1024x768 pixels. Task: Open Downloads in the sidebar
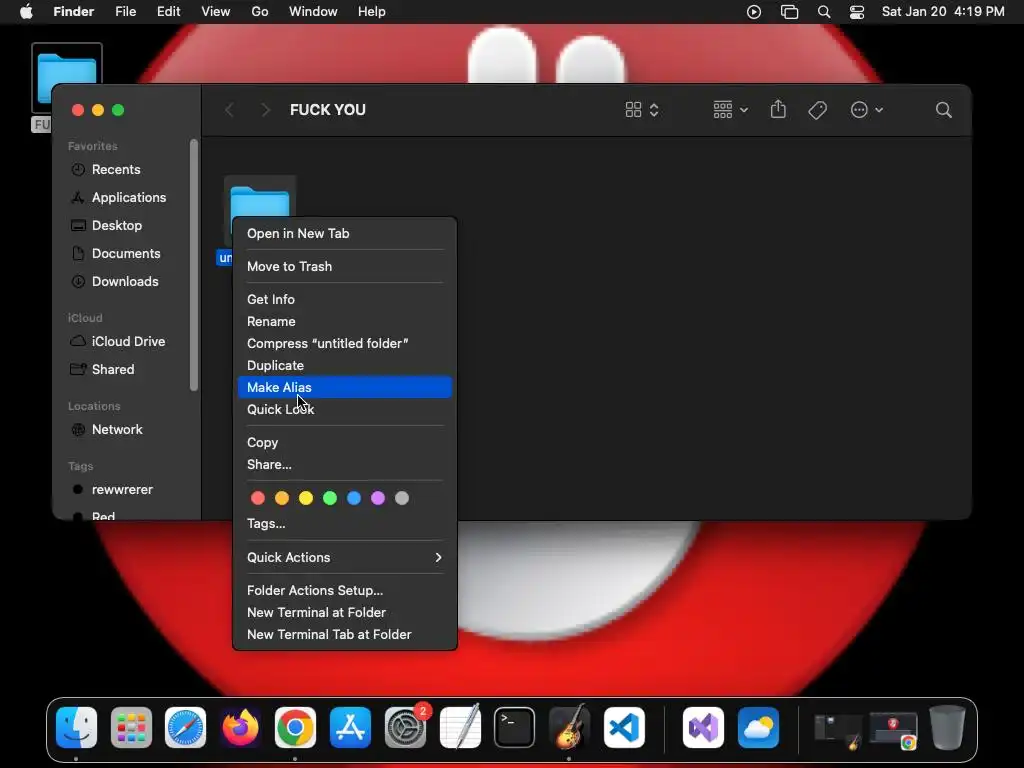click(125, 281)
